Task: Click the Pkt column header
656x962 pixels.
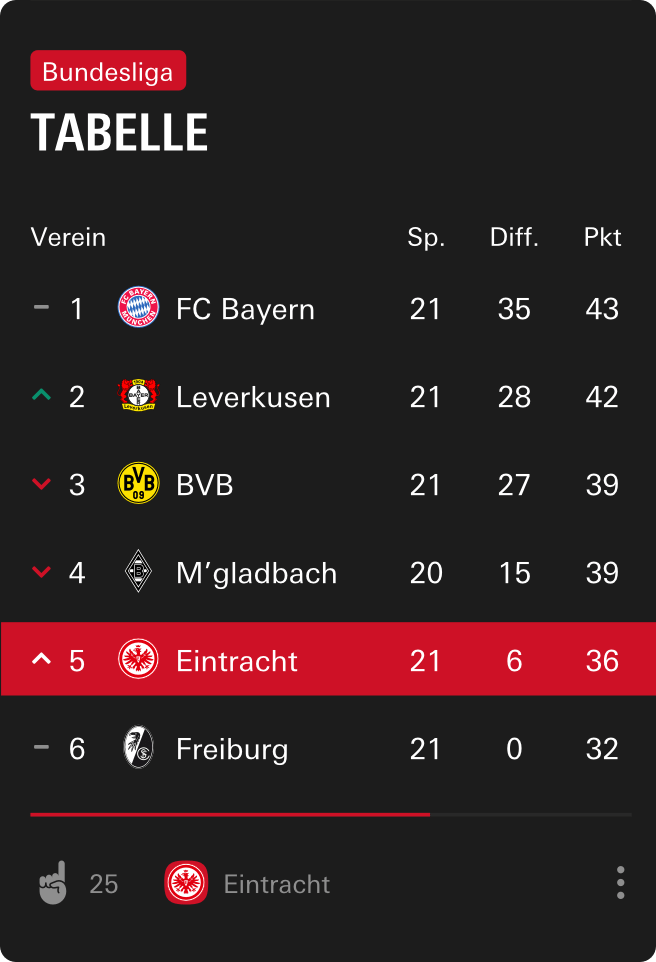Action: 603,237
